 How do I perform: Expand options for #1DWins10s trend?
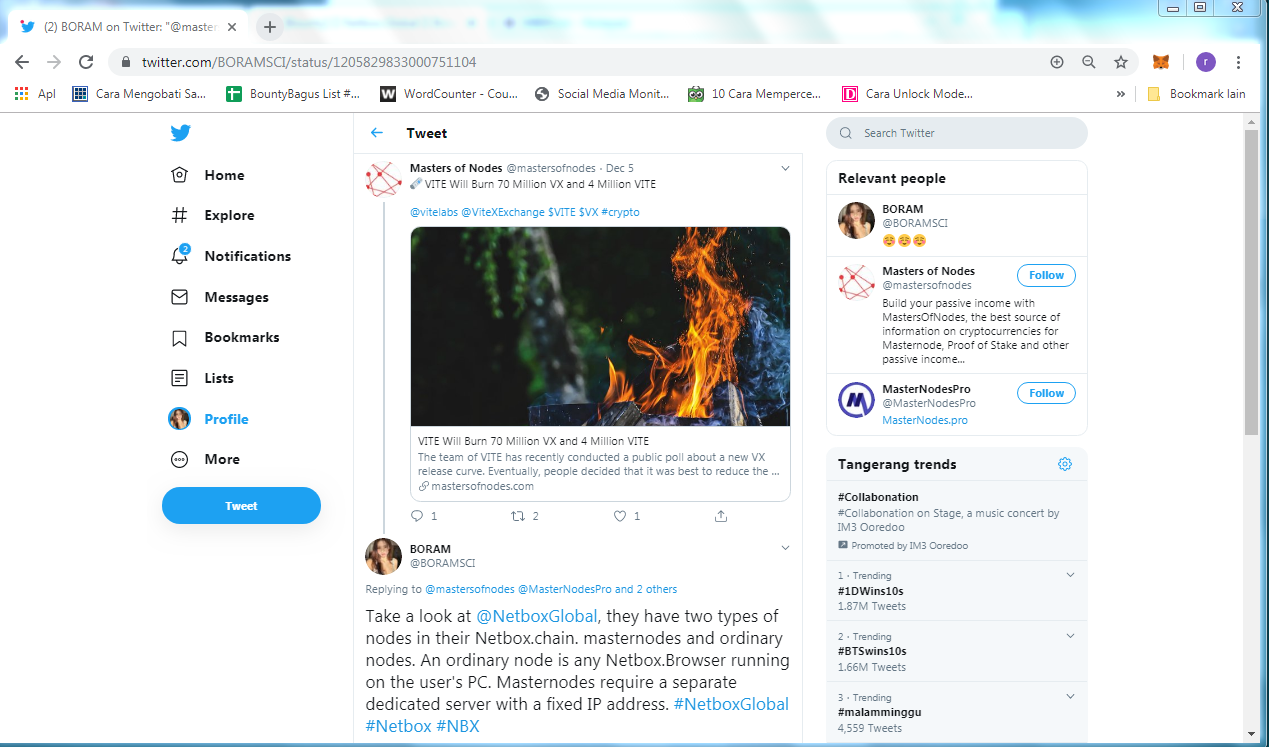click(1070, 575)
